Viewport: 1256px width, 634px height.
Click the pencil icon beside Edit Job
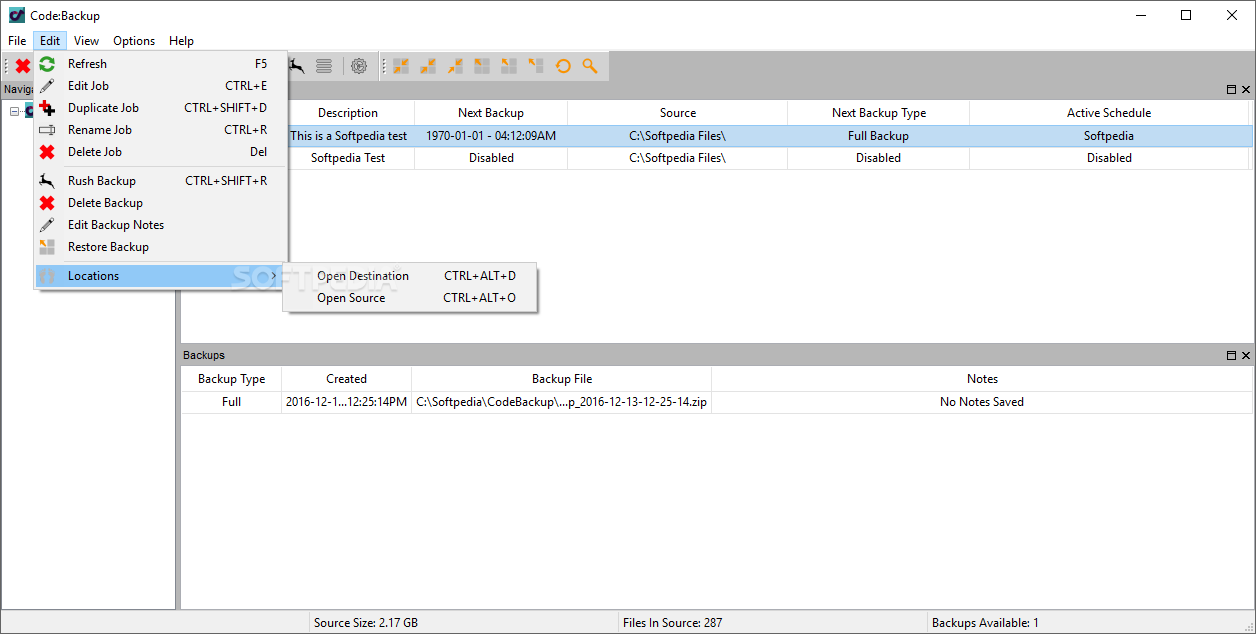click(x=47, y=86)
